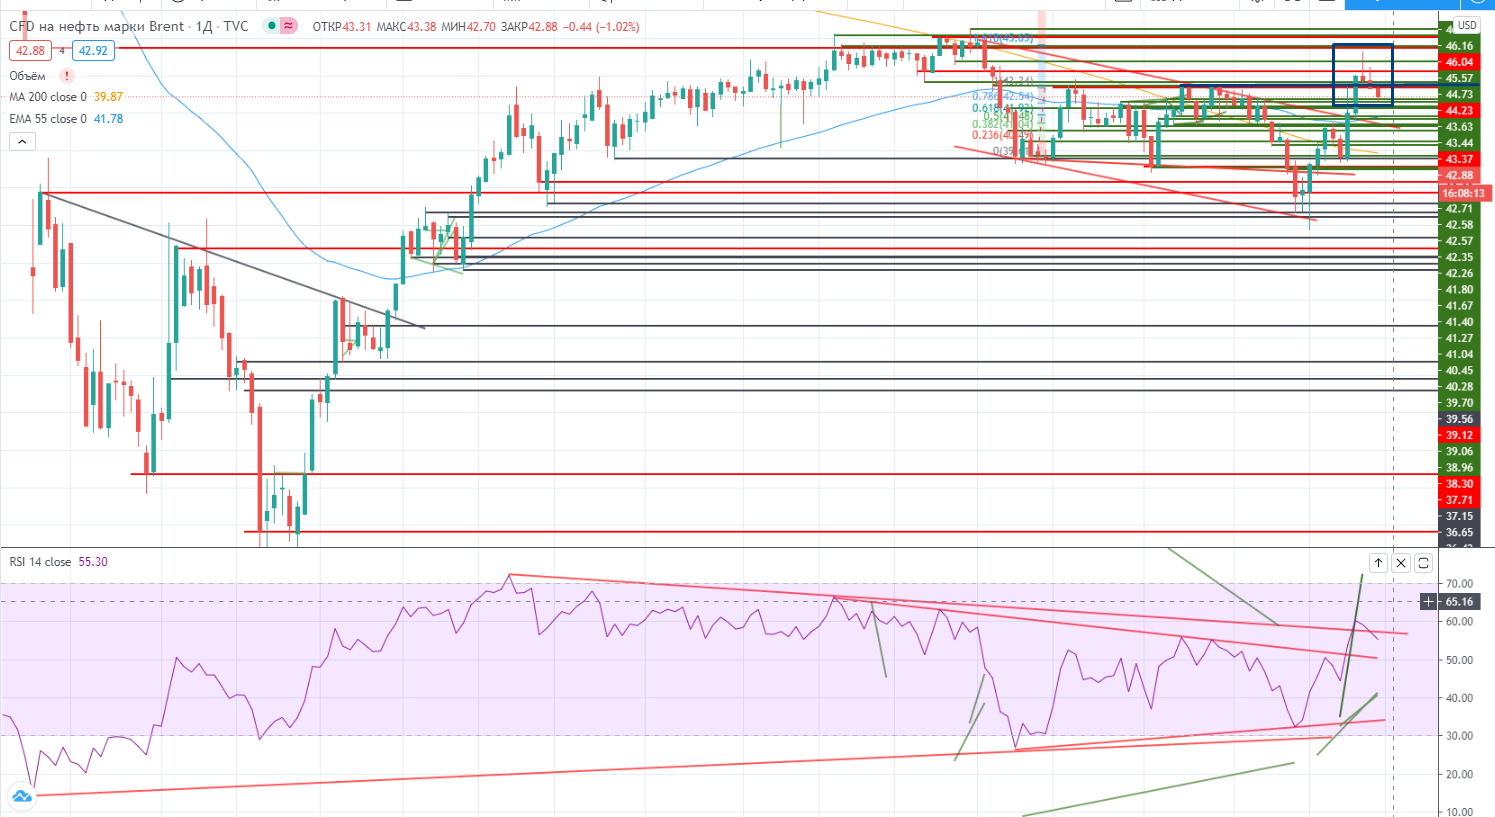
Task: Click the 10.00 label on RSI scale
Action: (x=1459, y=812)
